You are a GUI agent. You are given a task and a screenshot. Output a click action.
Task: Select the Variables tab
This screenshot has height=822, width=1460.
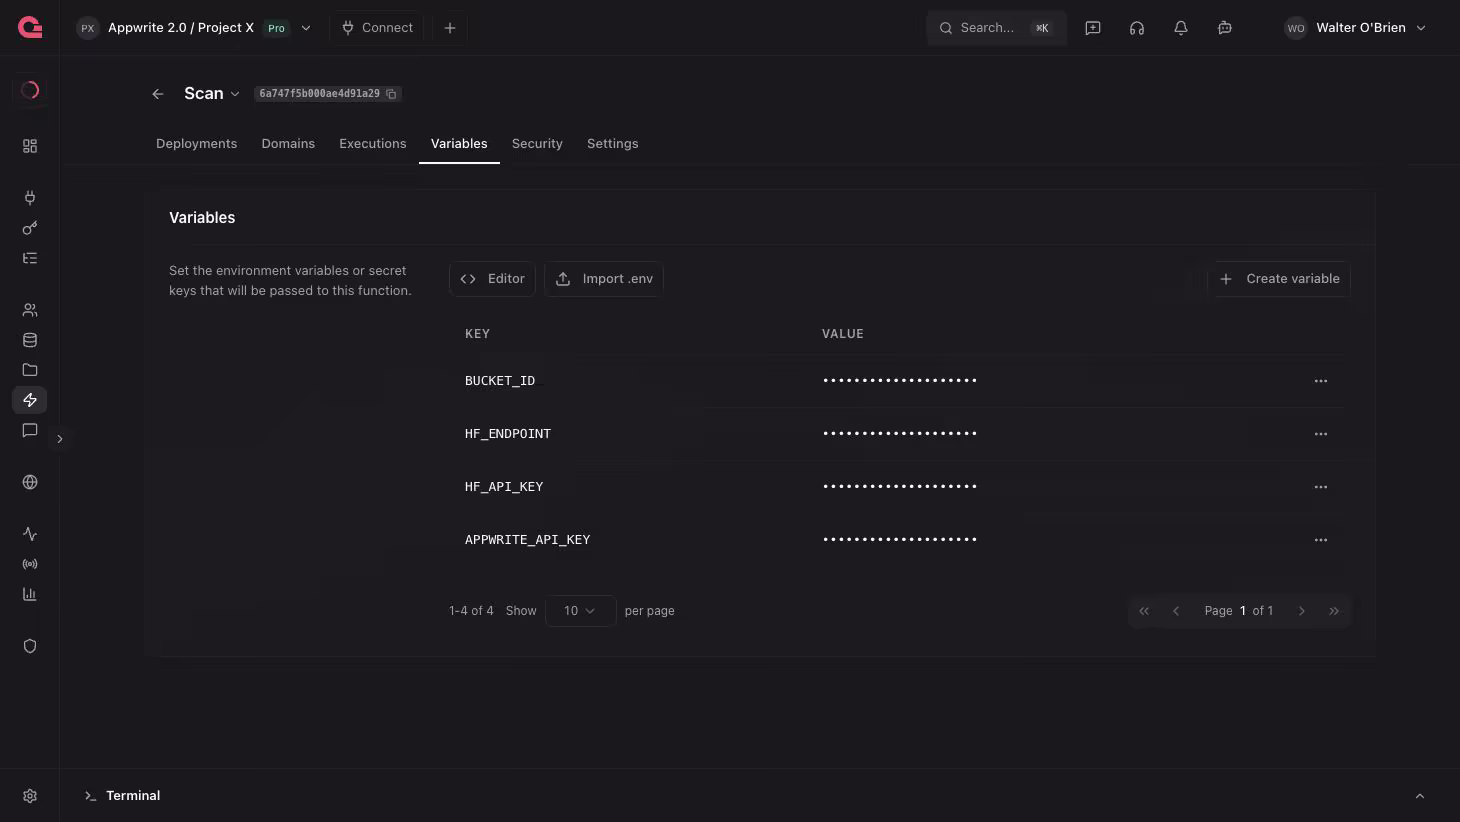coord(459,144)
